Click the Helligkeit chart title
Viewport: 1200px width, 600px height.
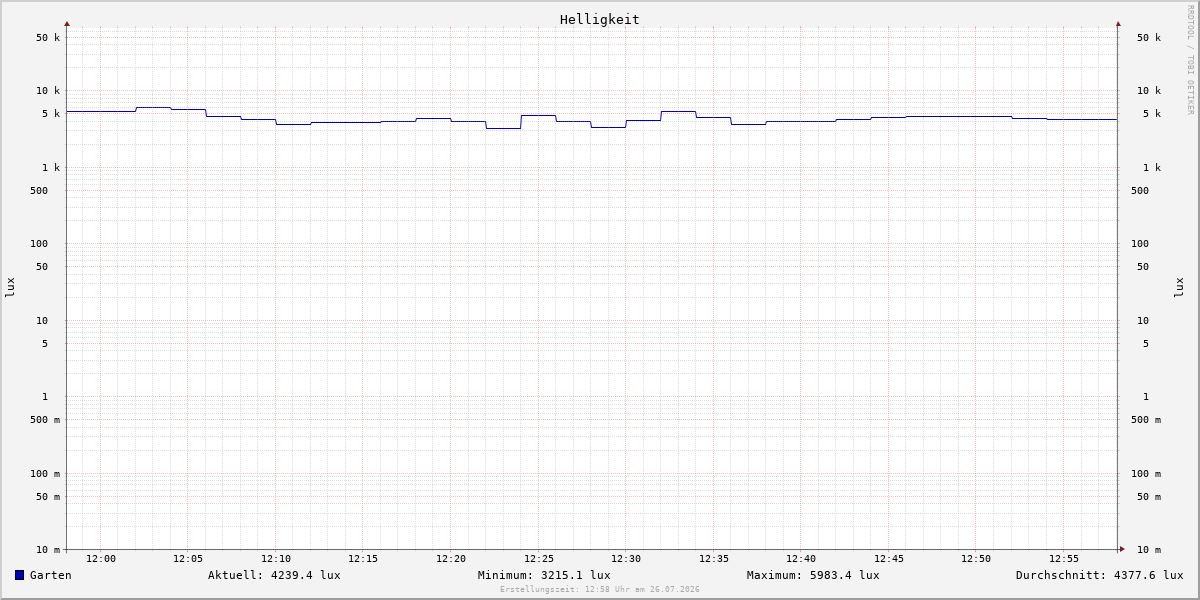(x=600, y=19)
